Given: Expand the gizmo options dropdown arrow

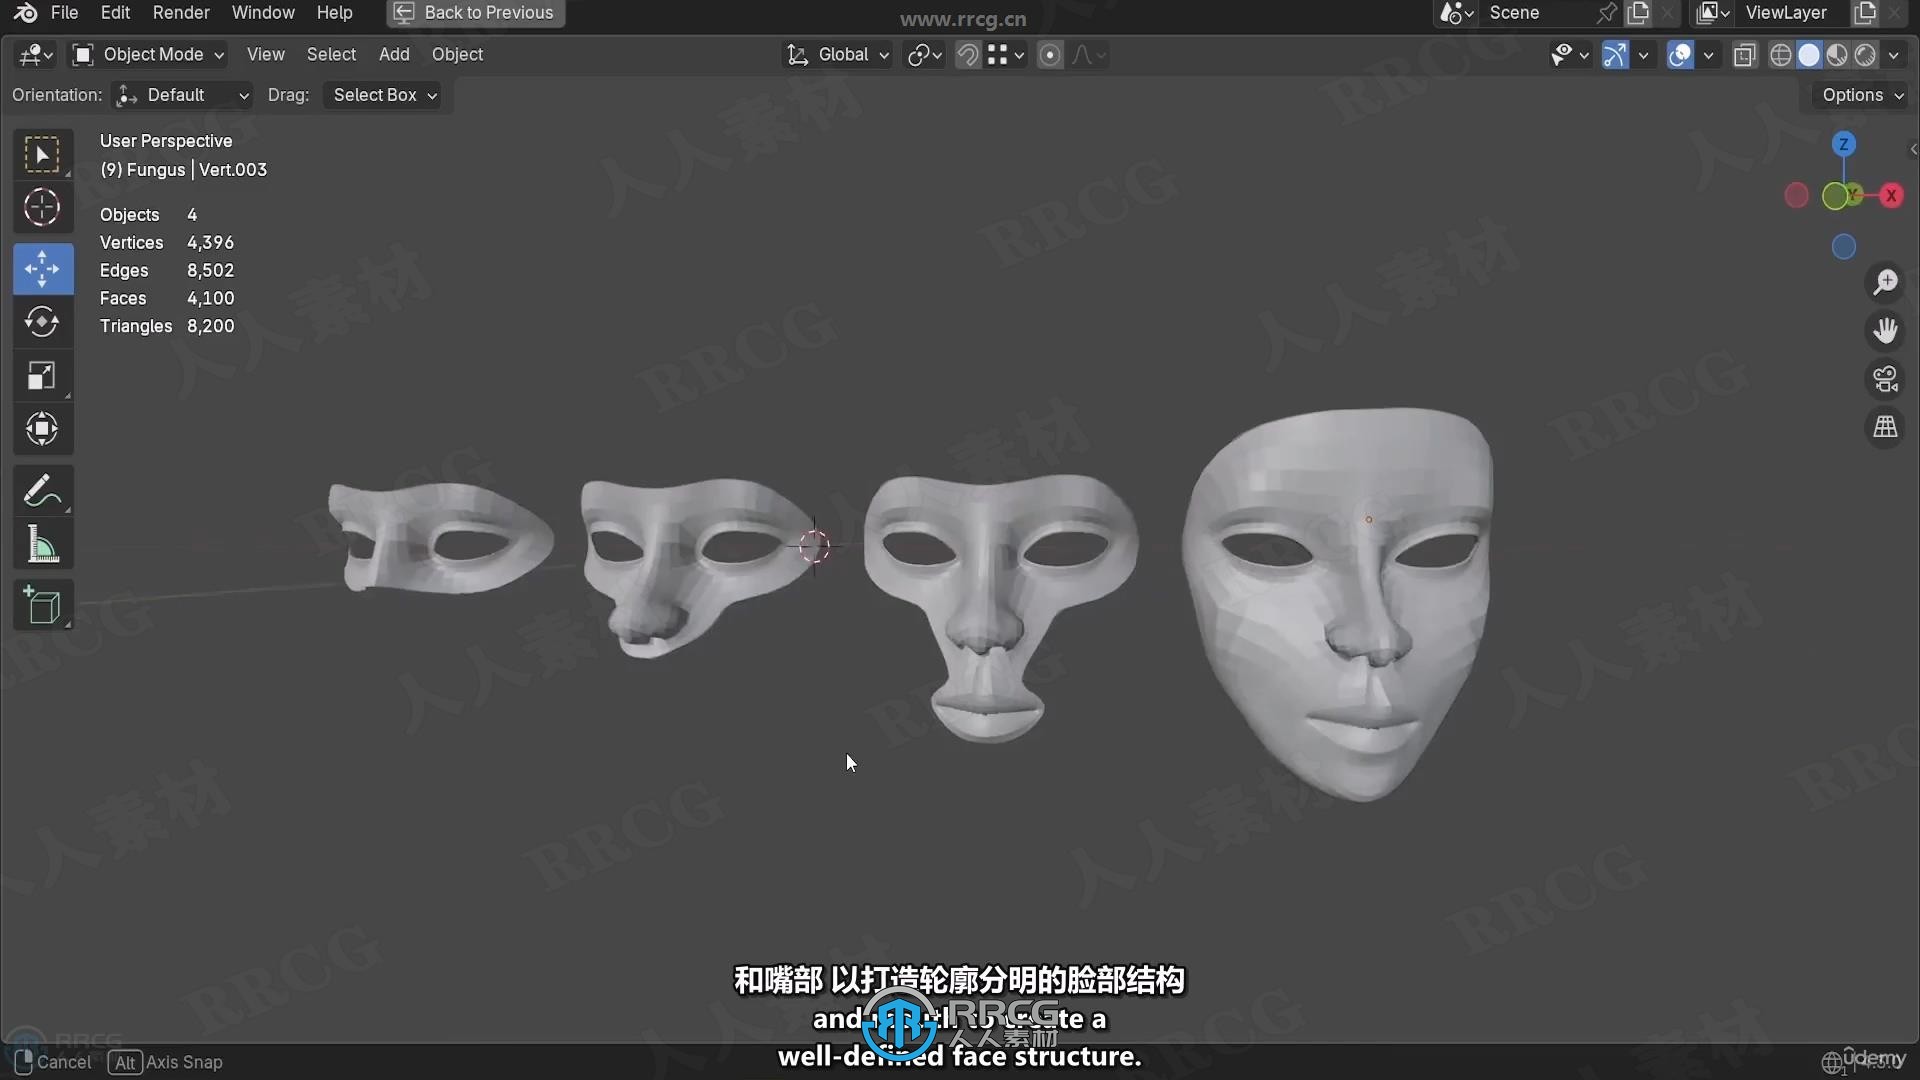Looking at the screenshot, I should [x=1643, y=55].
